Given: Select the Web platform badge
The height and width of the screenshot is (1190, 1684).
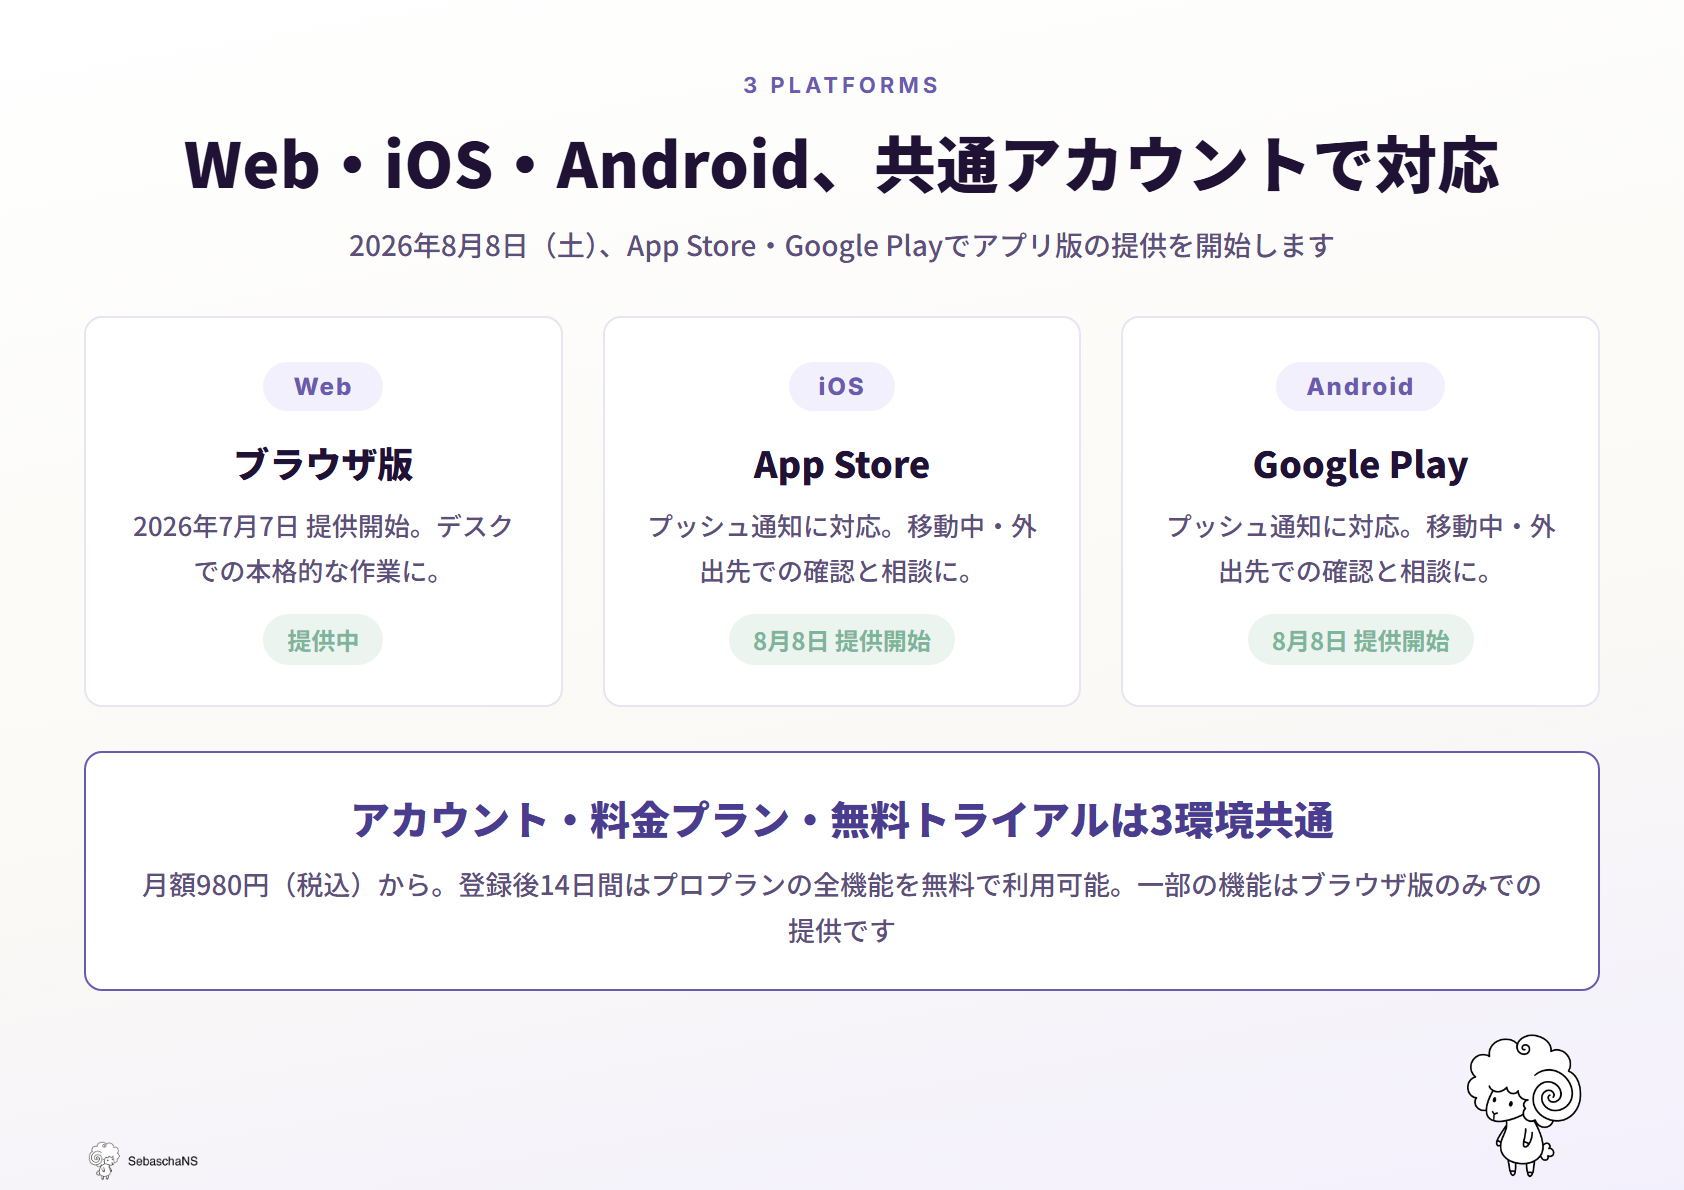Looking at the screenshot, I should pyautogui.click(x=323, y=387).
